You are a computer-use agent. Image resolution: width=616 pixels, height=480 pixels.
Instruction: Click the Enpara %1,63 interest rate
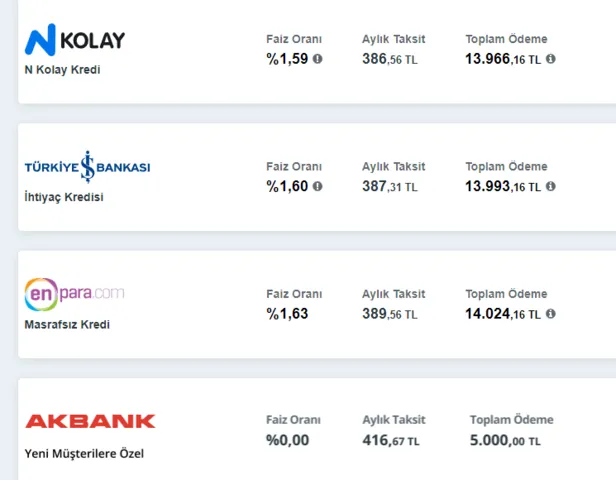click(x=288, y=314)
